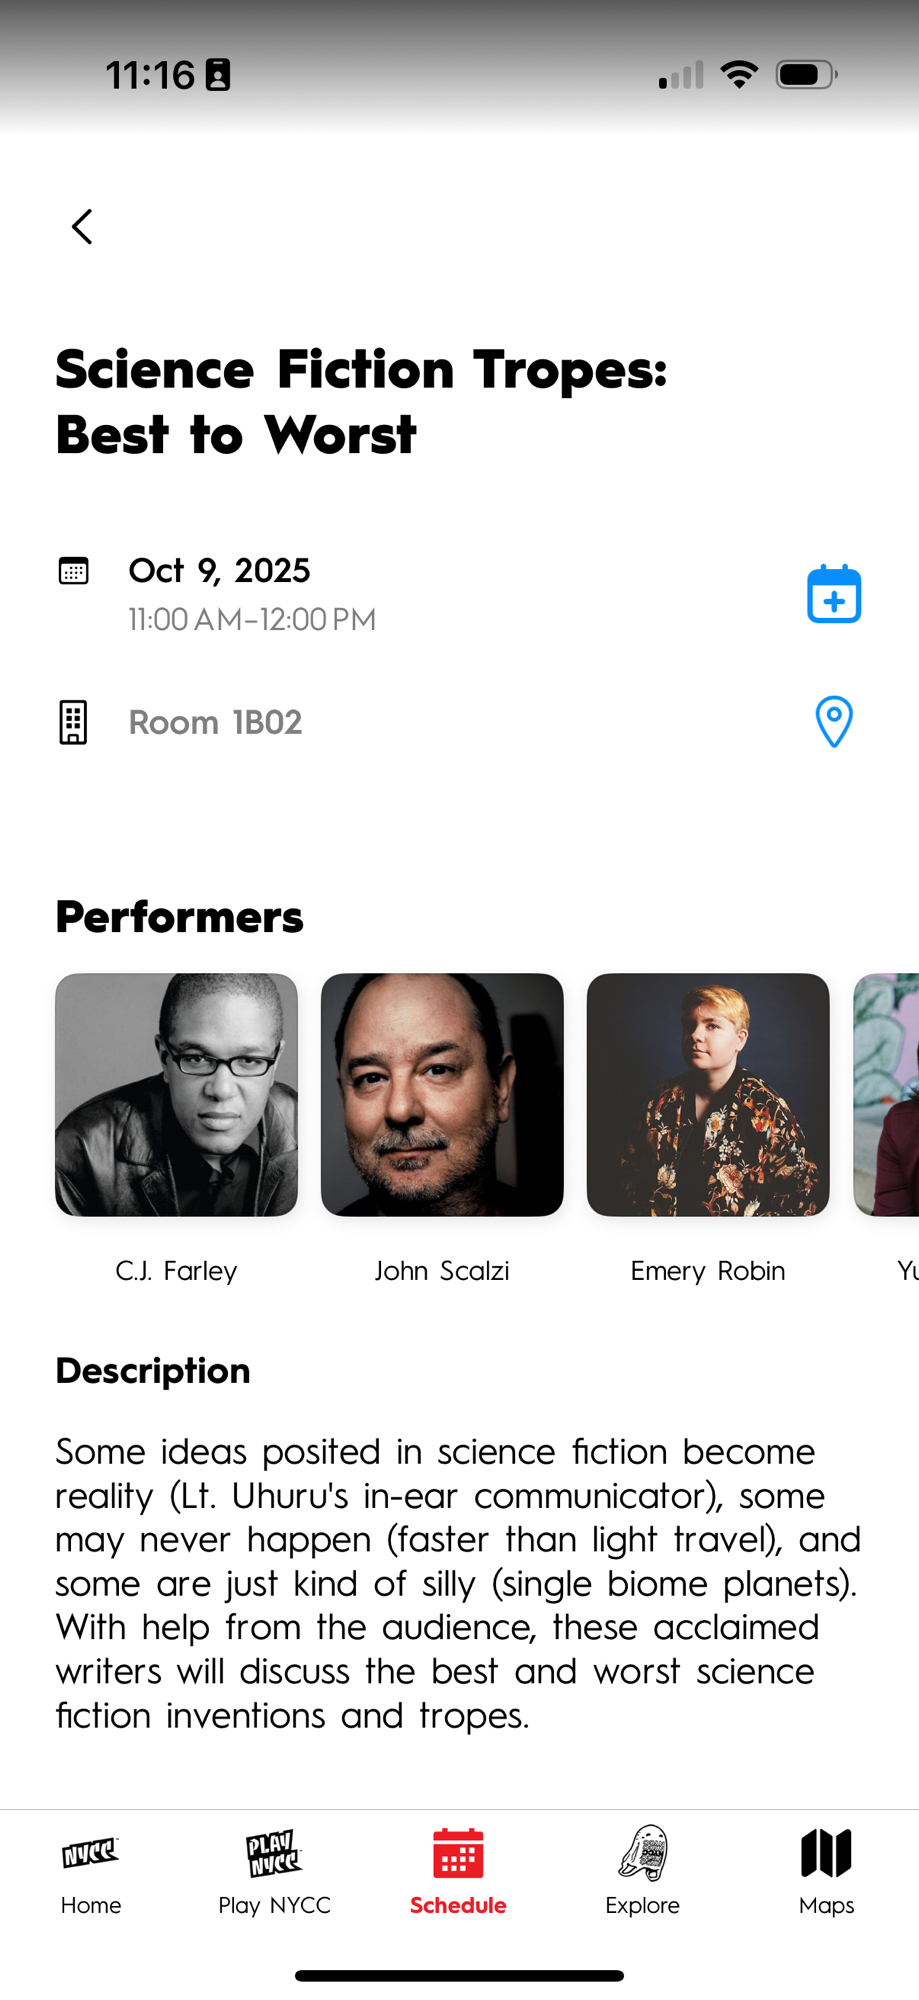Tap the small calendar icon beside date
This screenshot has height=2000, width=919.
[74, 571]
